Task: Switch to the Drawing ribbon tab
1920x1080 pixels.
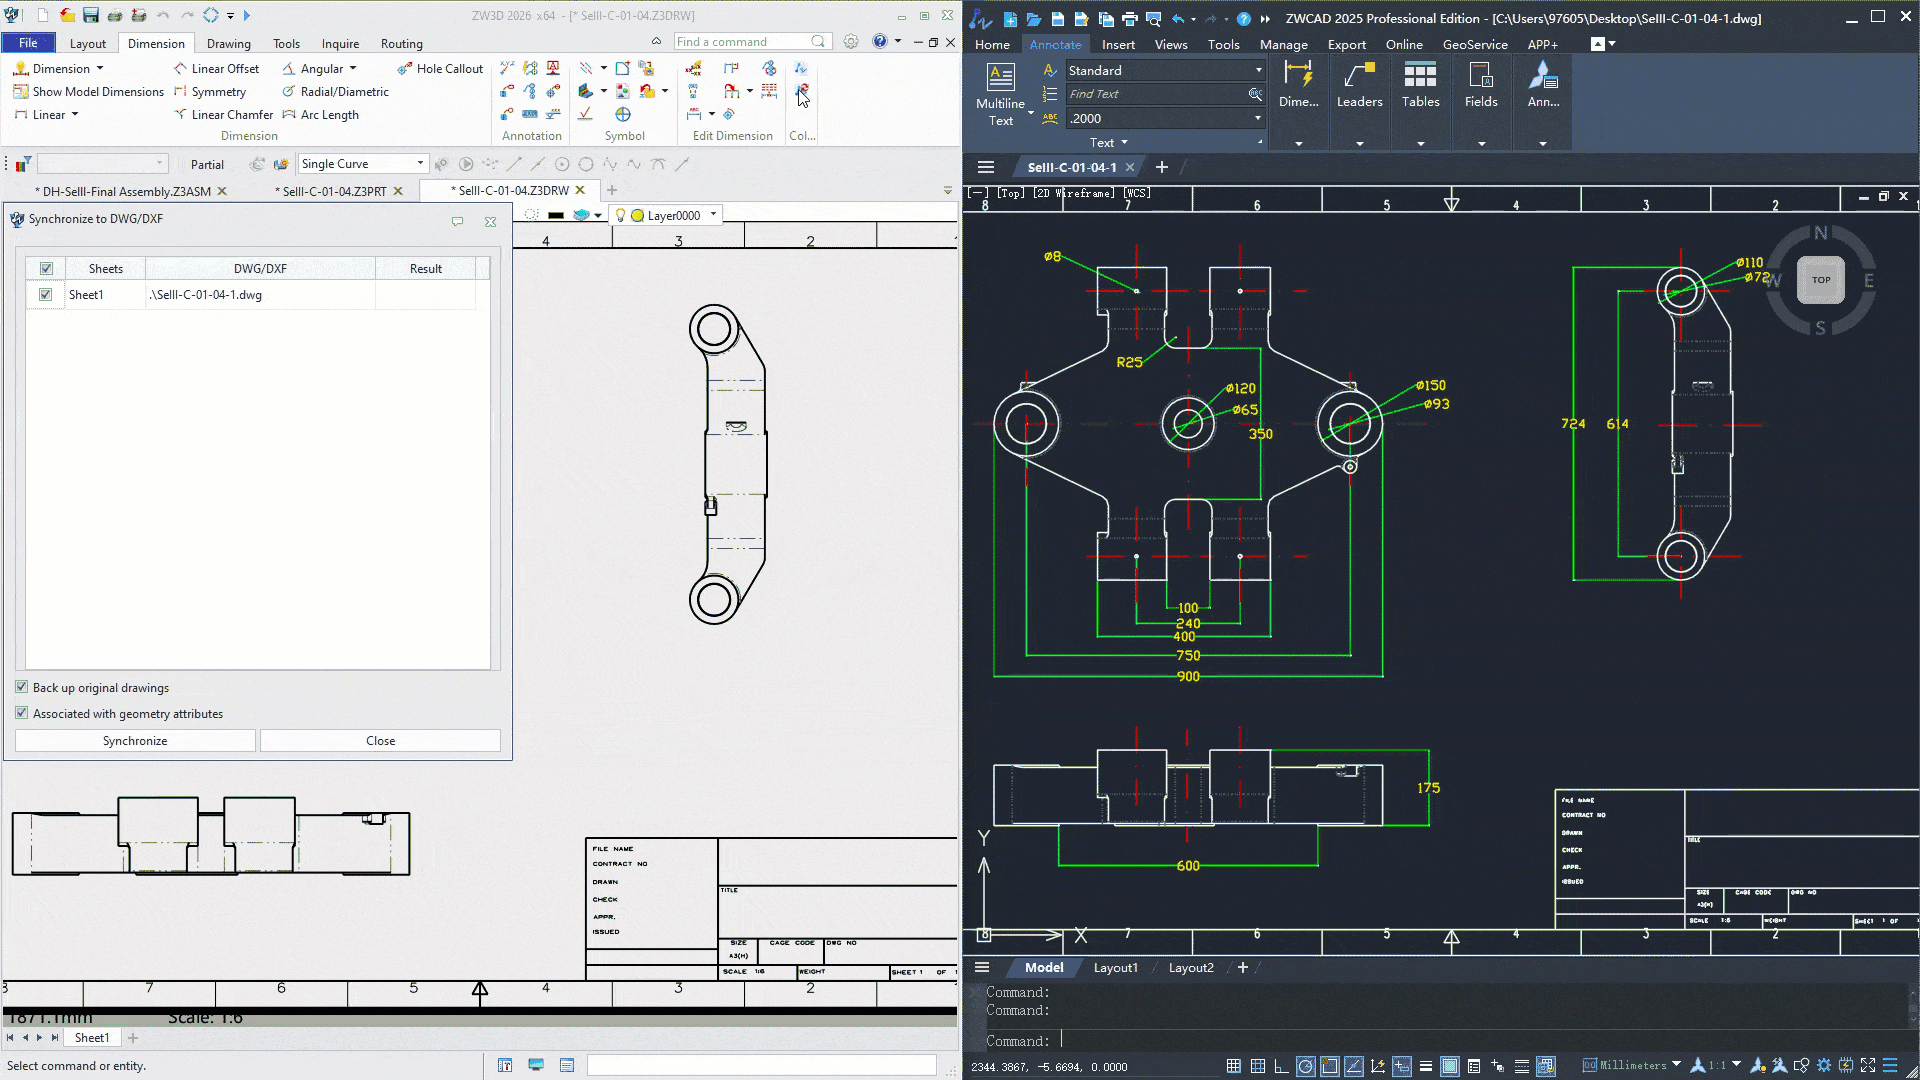Action: (229, 44)
